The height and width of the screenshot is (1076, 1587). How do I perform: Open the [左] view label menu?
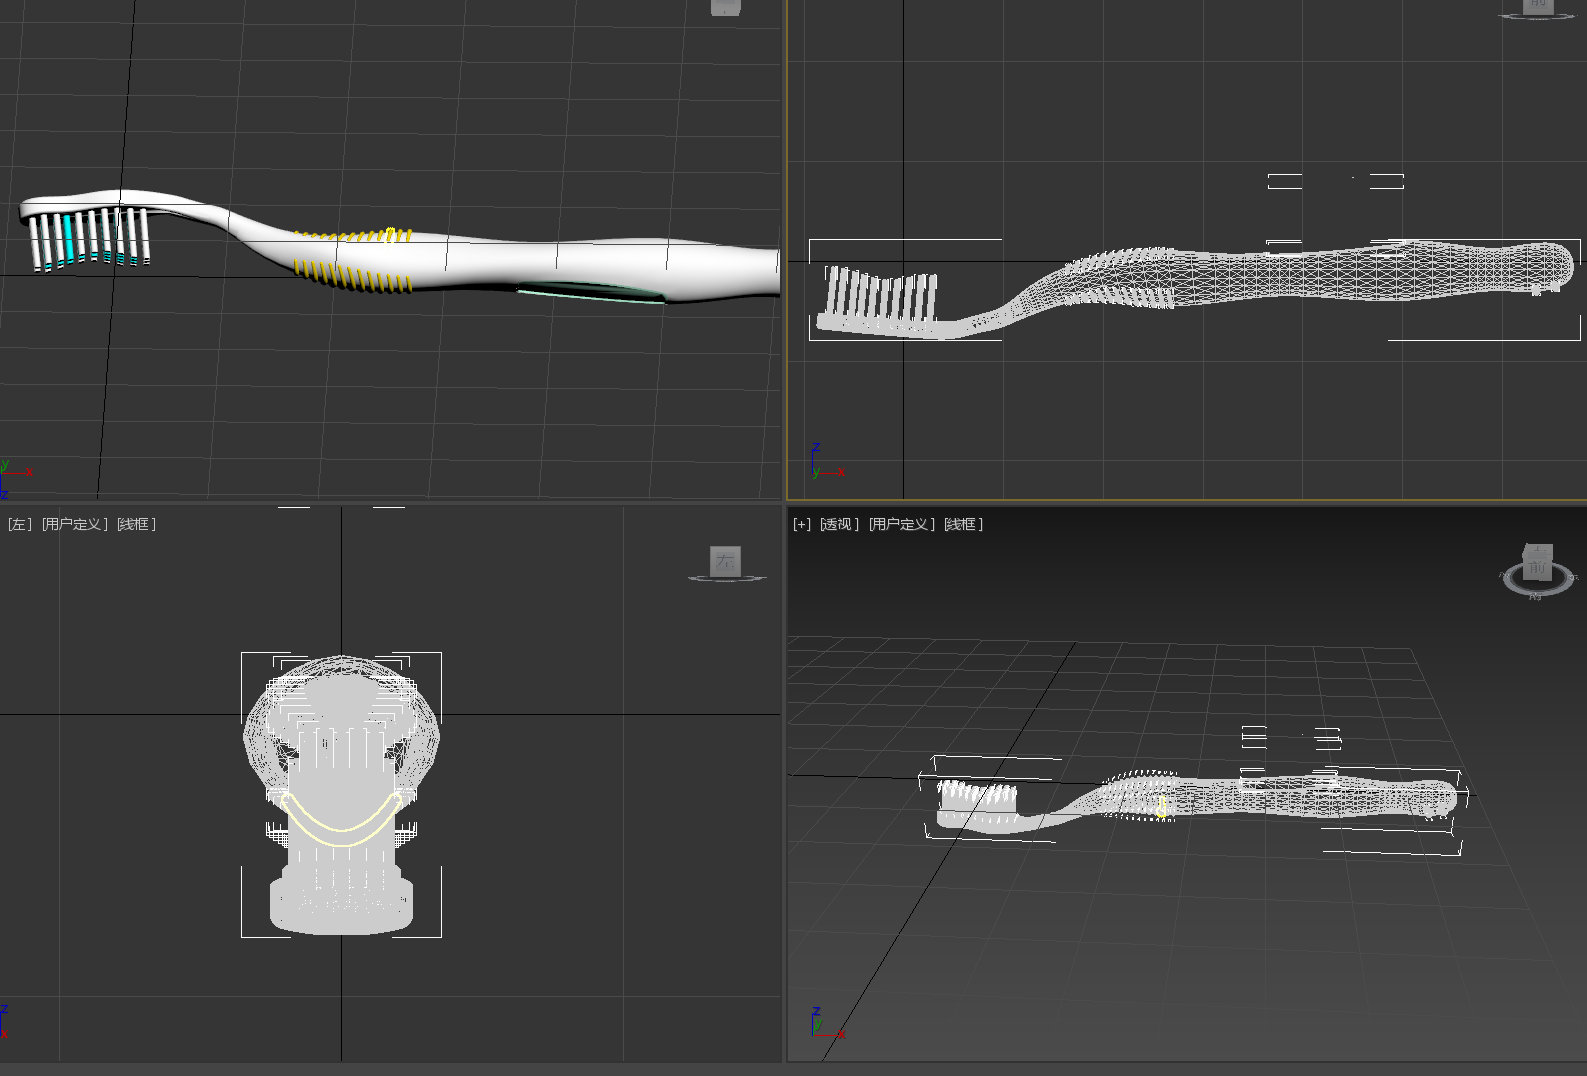click(x=20, y=524)
